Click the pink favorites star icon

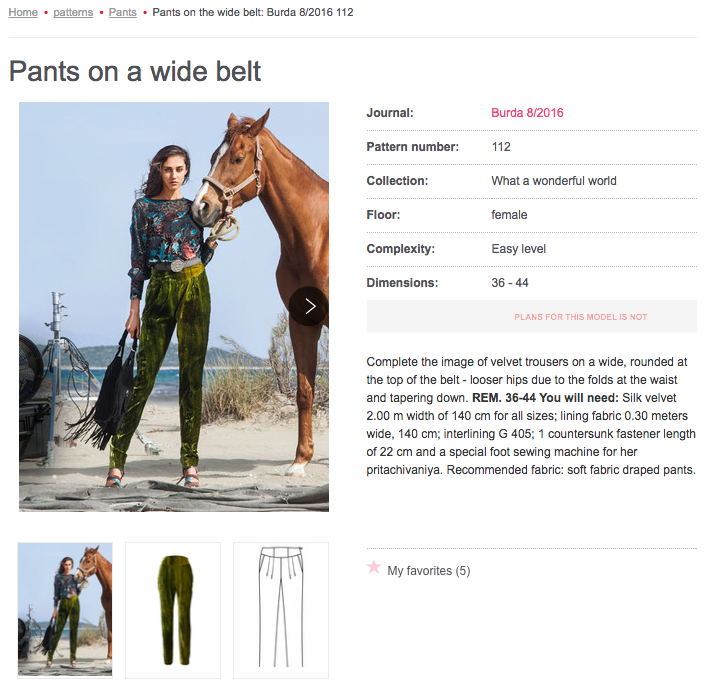(374, 568)
